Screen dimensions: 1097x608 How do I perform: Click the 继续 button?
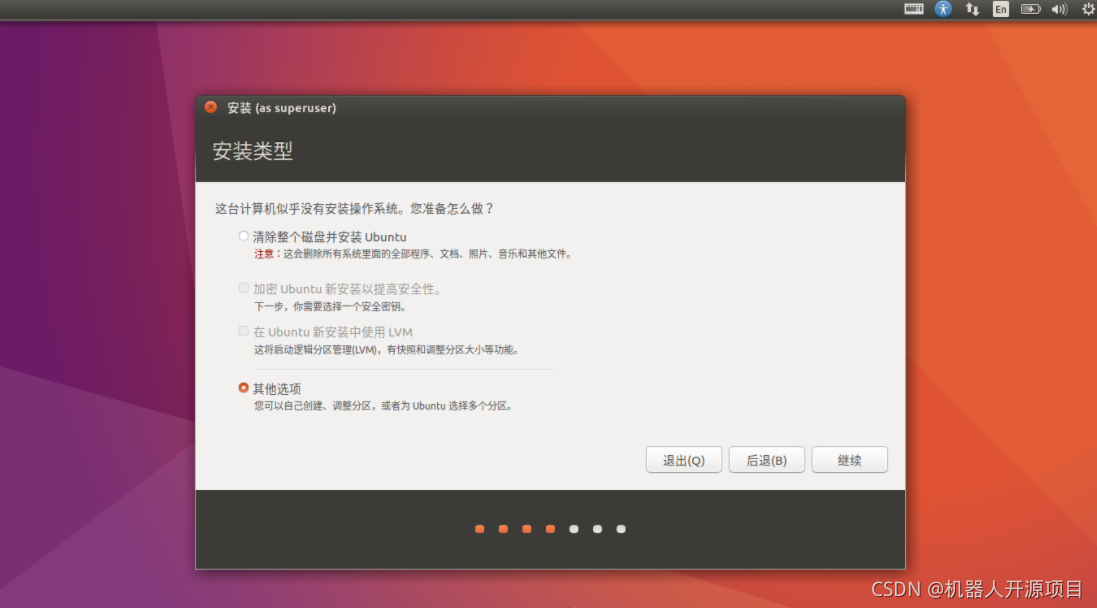coord(849,460)
